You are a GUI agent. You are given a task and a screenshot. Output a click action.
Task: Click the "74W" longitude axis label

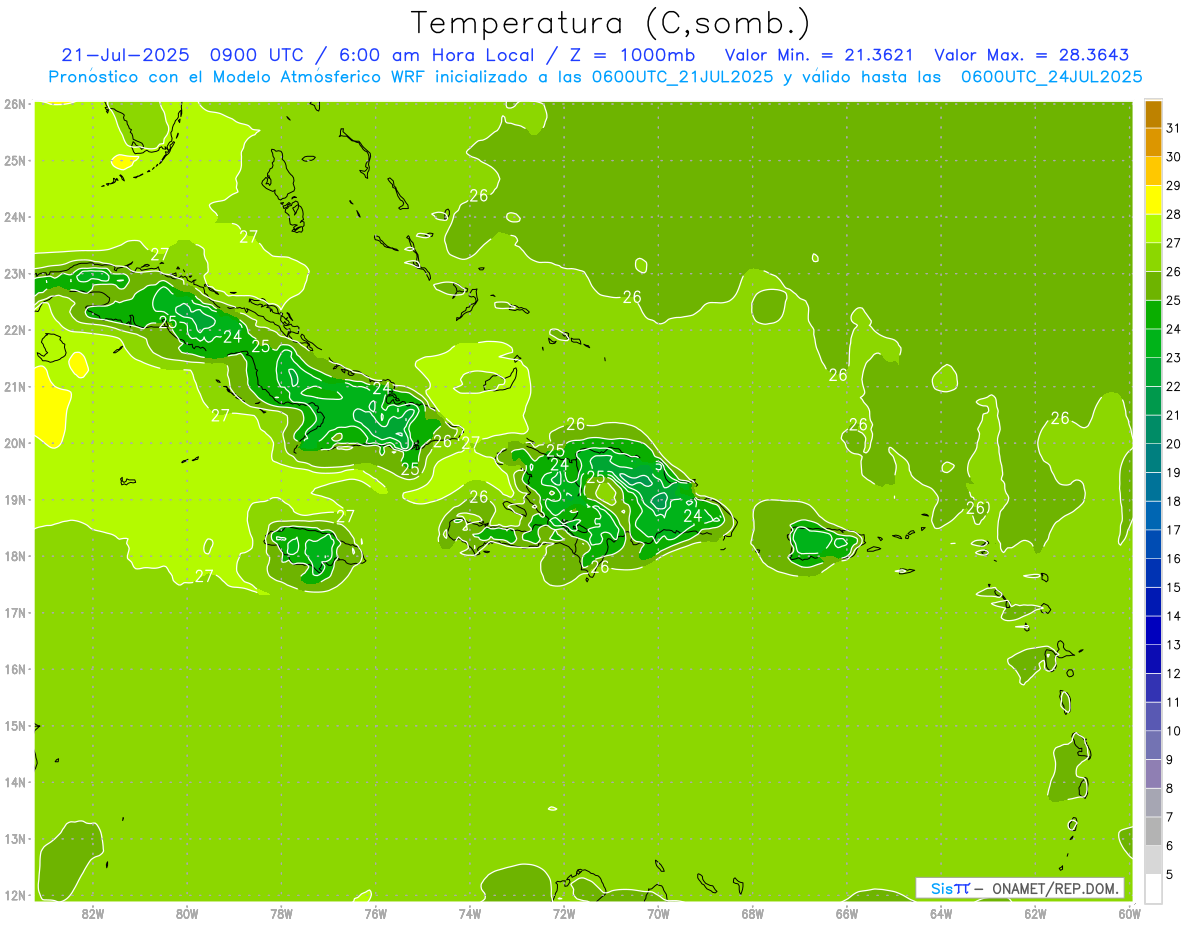[x=470, y=913]
